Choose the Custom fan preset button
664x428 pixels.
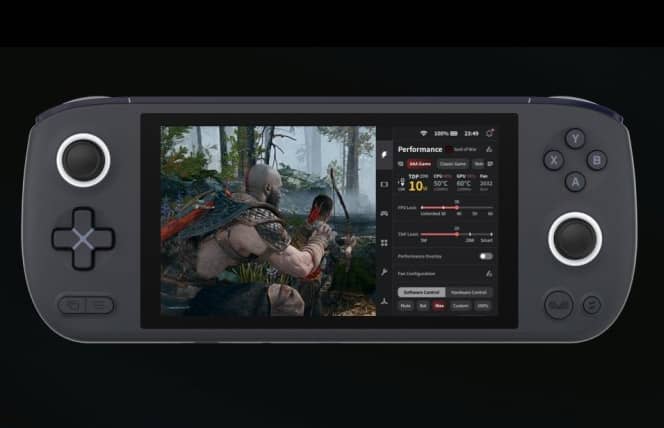[x=460, y=305]
